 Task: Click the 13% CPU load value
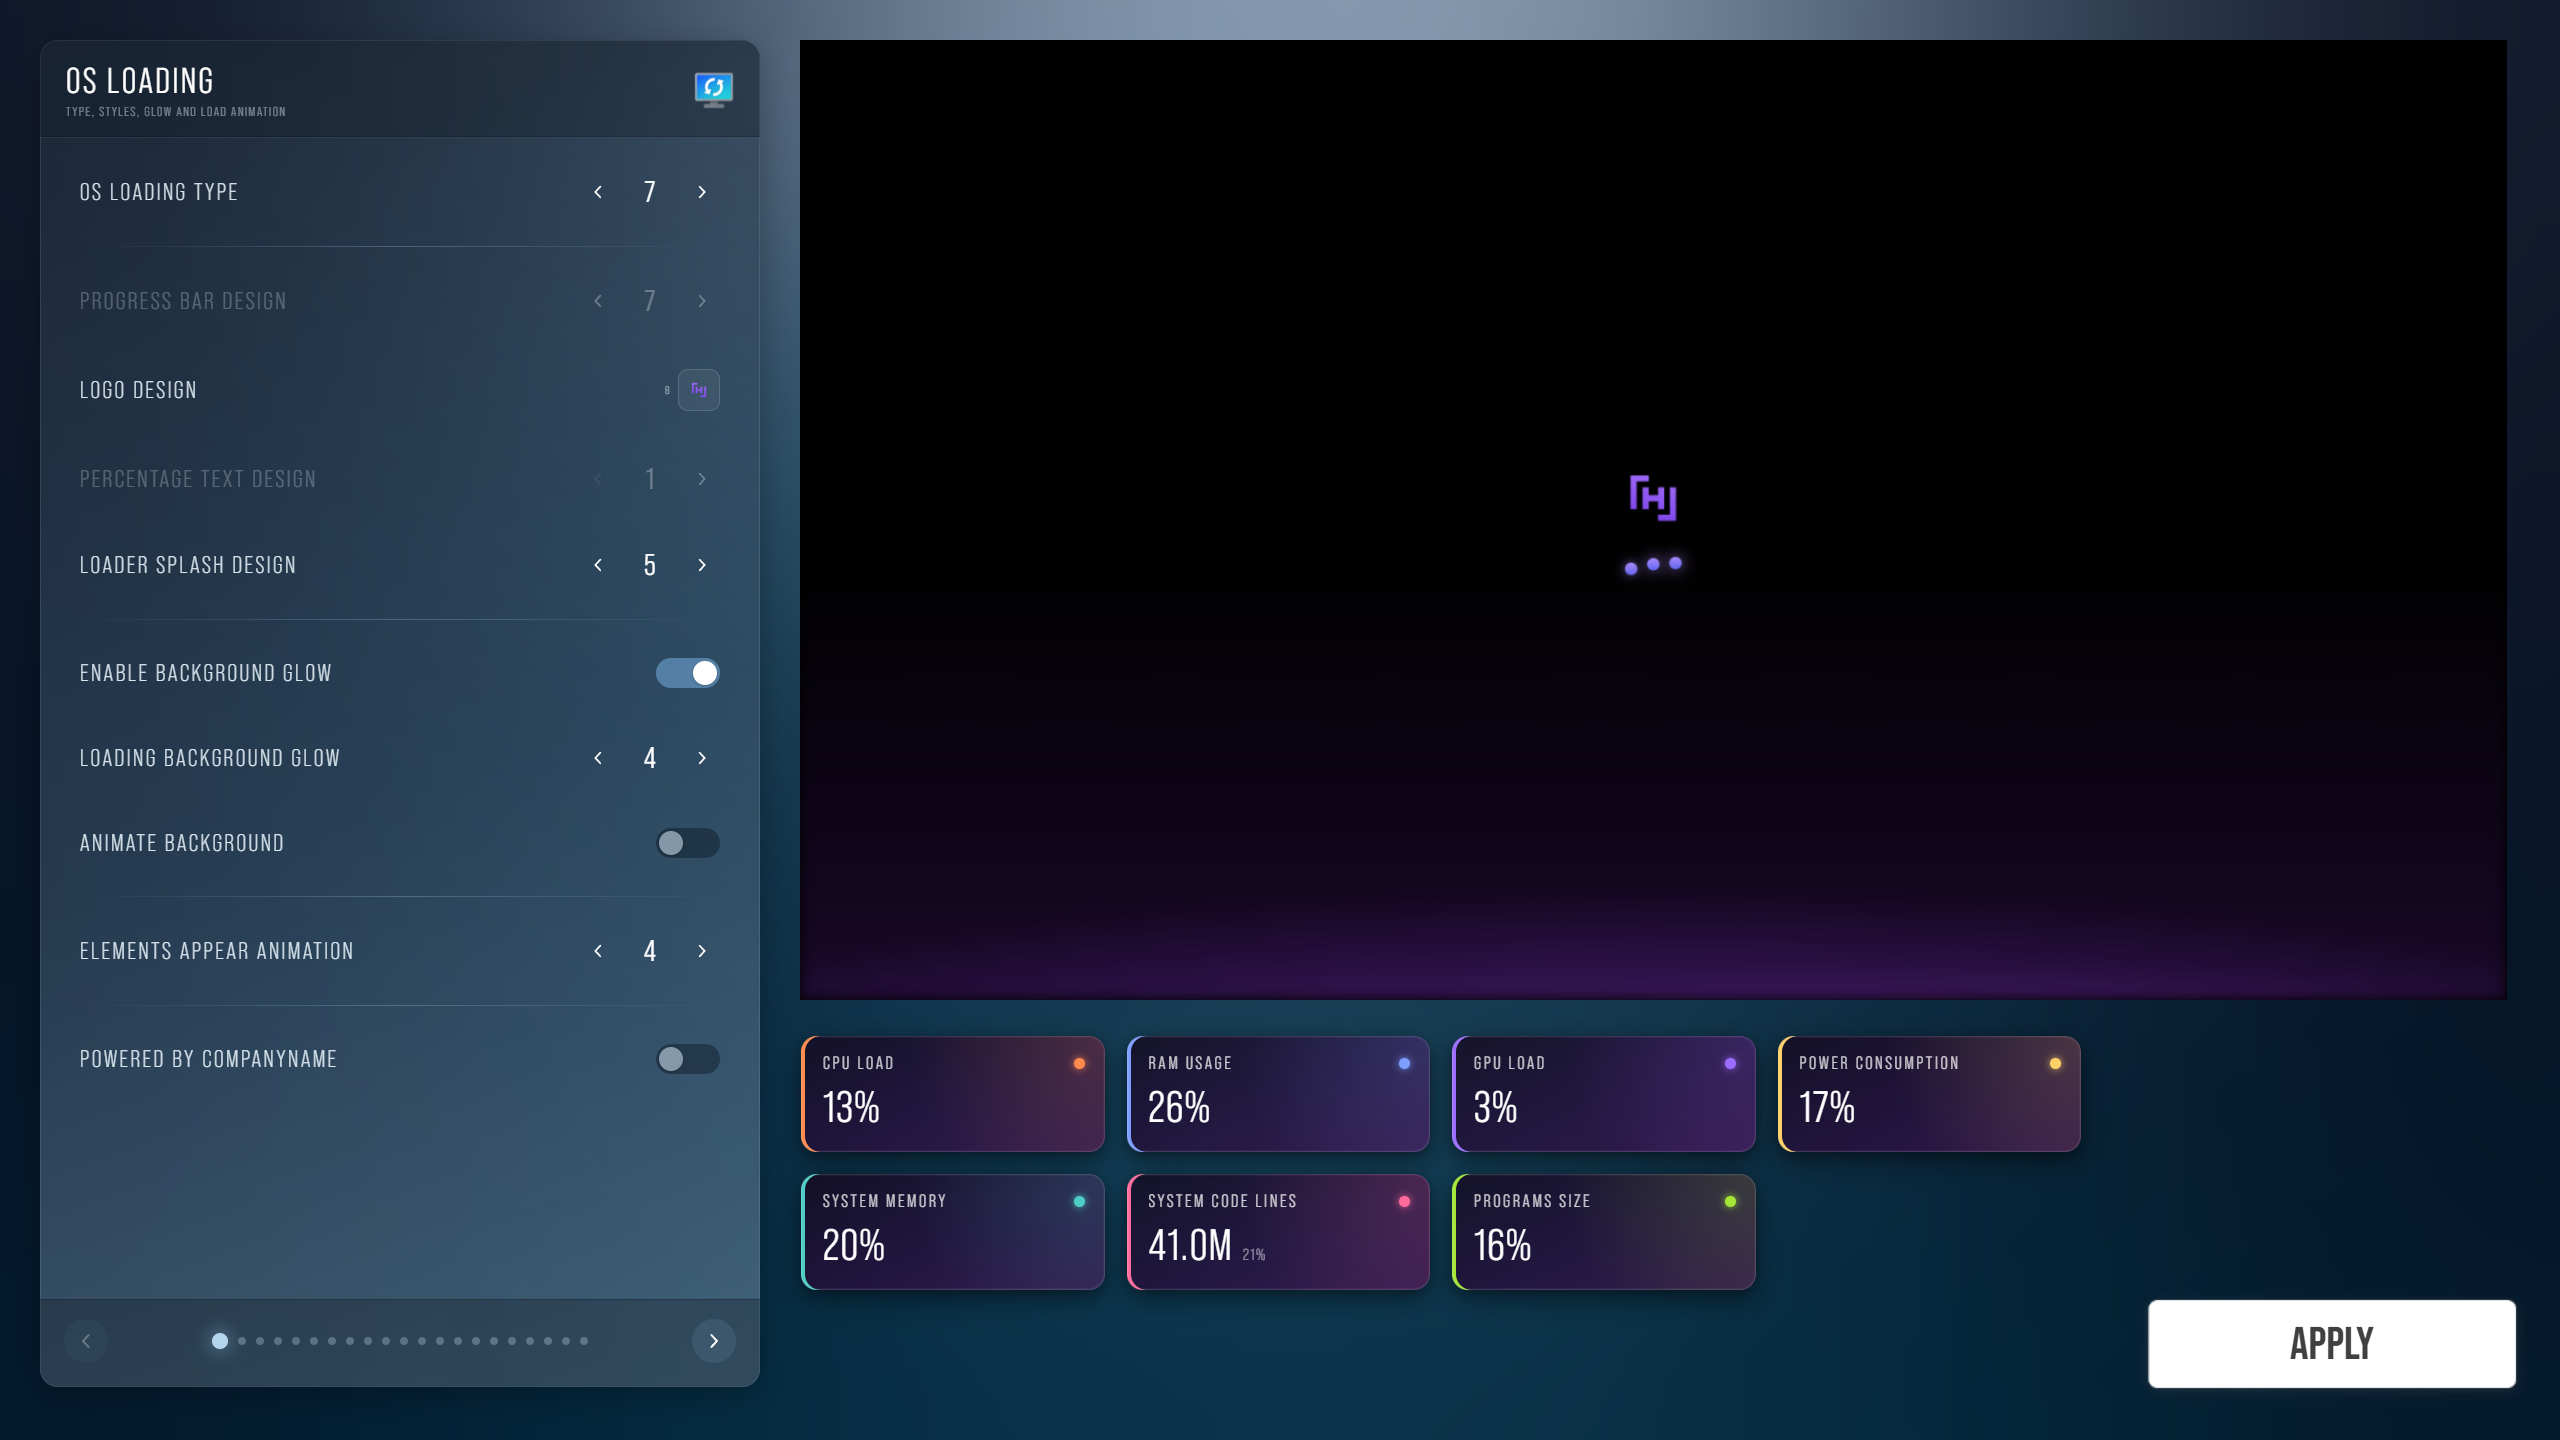851,1108
